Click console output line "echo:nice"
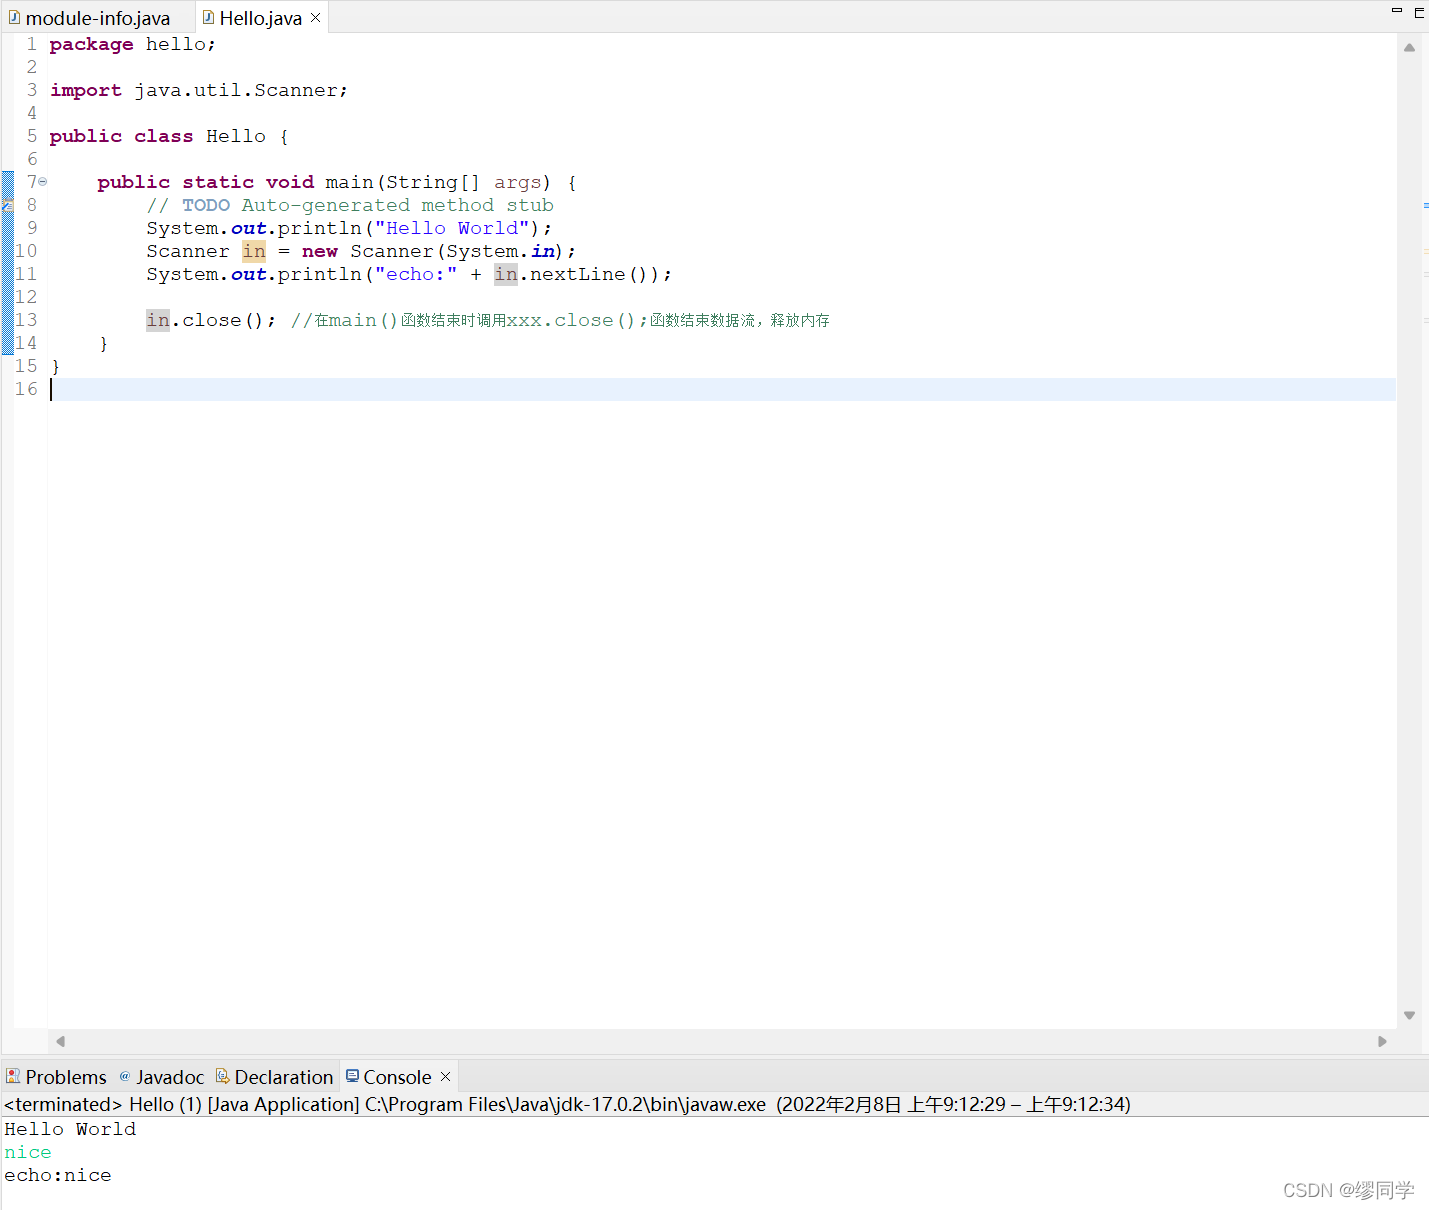This screenshot has height=1210, width=1429. [58, 1175]
